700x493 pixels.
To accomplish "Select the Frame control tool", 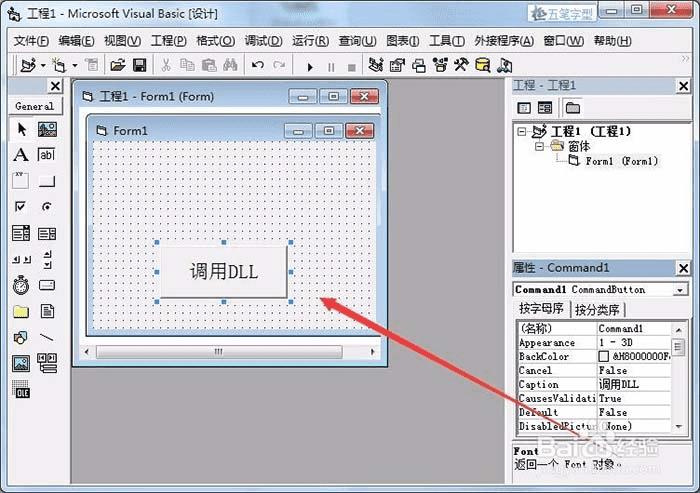I will (21, 181).
